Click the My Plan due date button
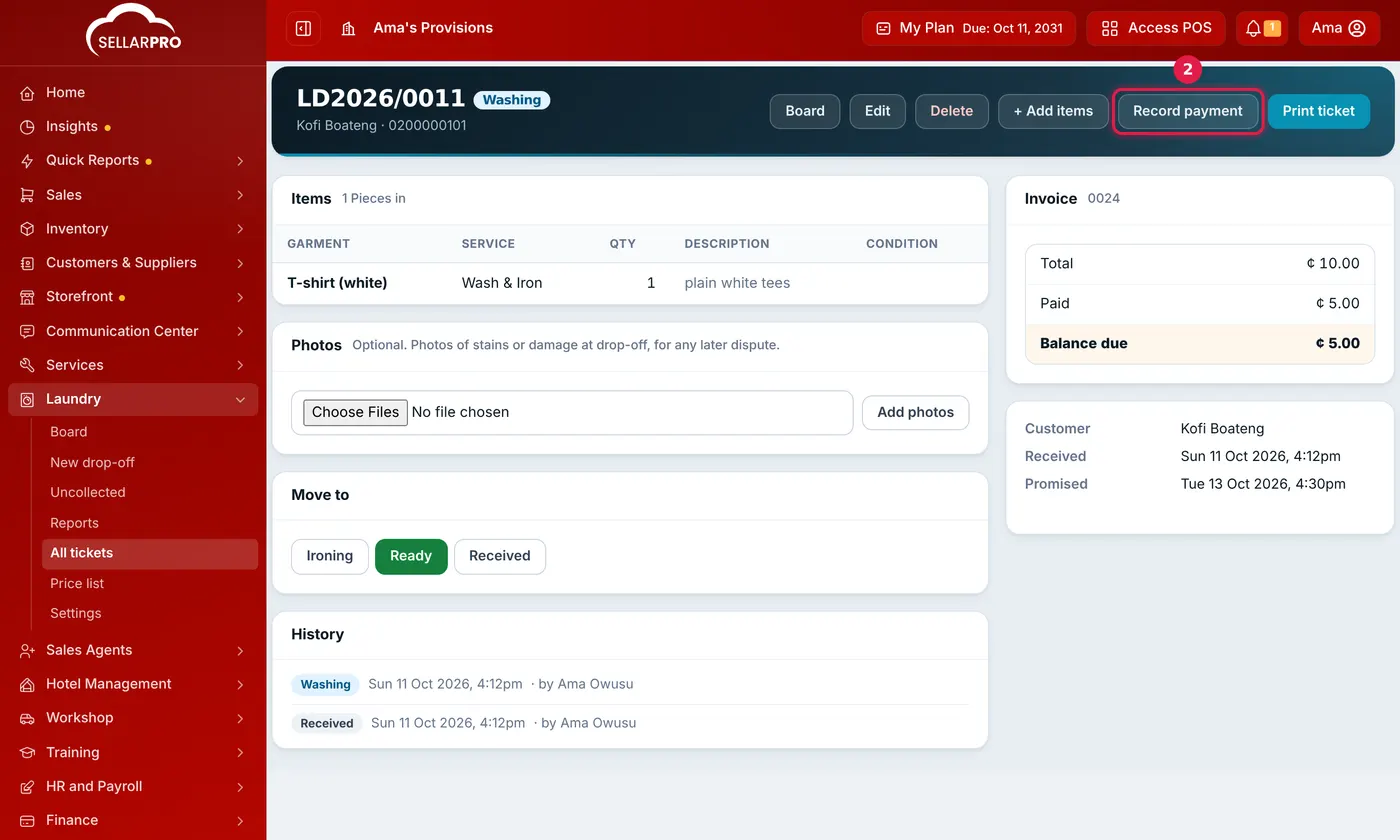 [969, 28]
